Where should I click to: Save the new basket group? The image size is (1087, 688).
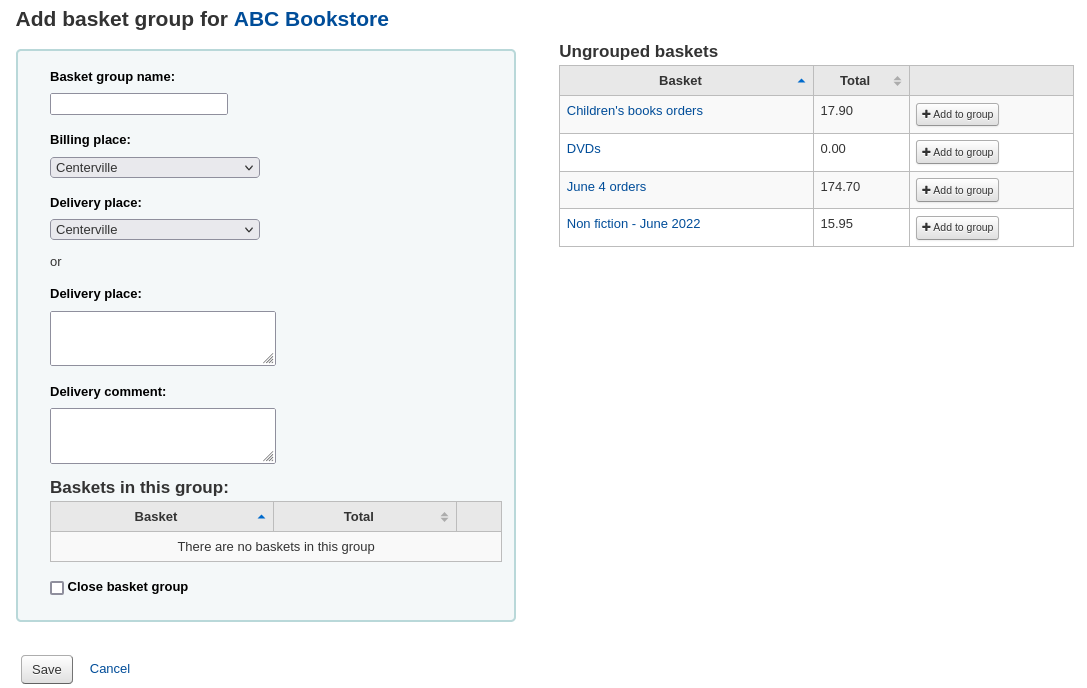[x=46, y=669]
